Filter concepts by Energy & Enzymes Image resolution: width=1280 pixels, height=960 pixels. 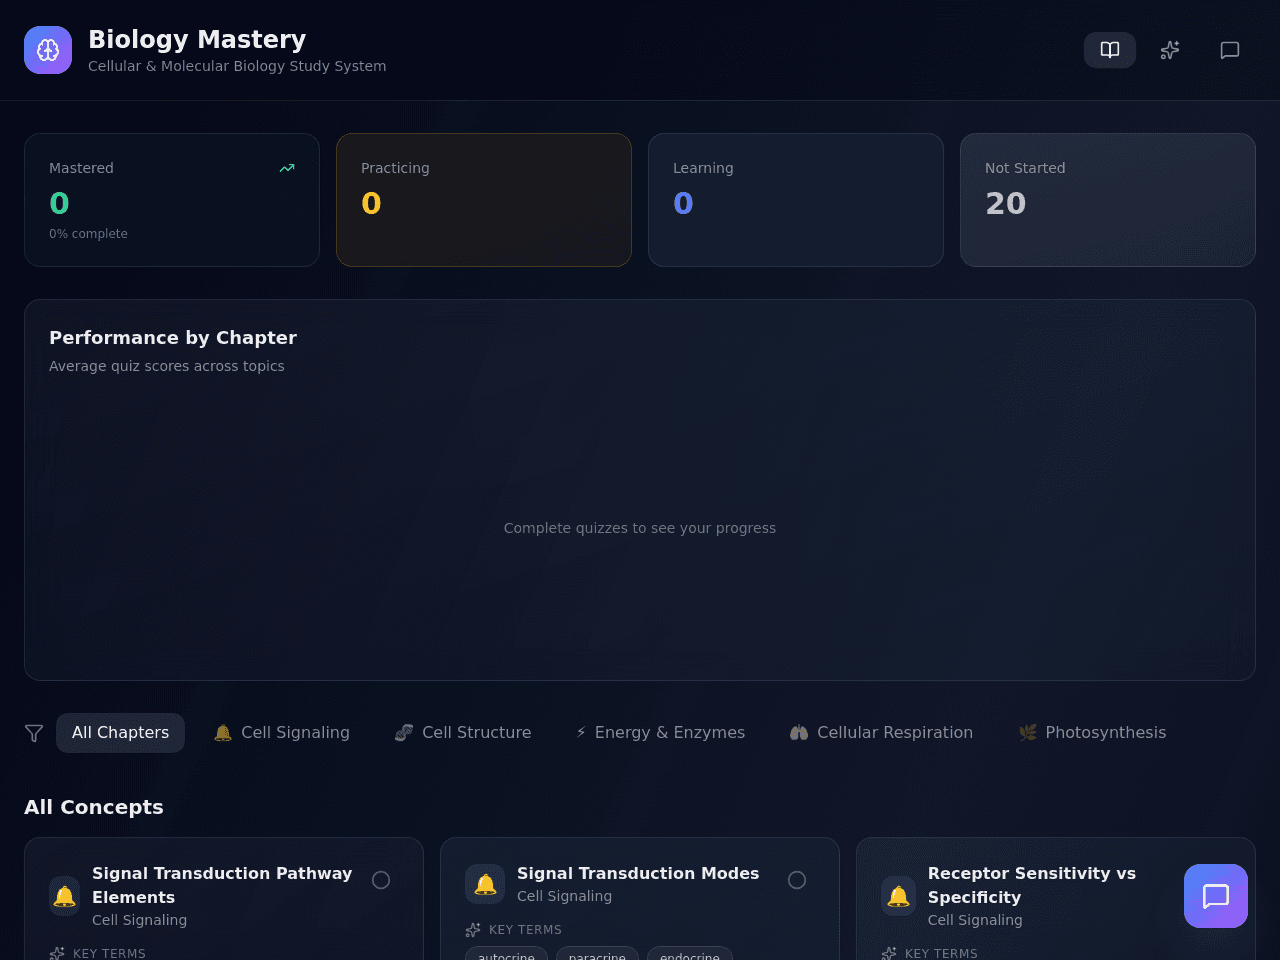pyautogui.click(x=660, y=733)
